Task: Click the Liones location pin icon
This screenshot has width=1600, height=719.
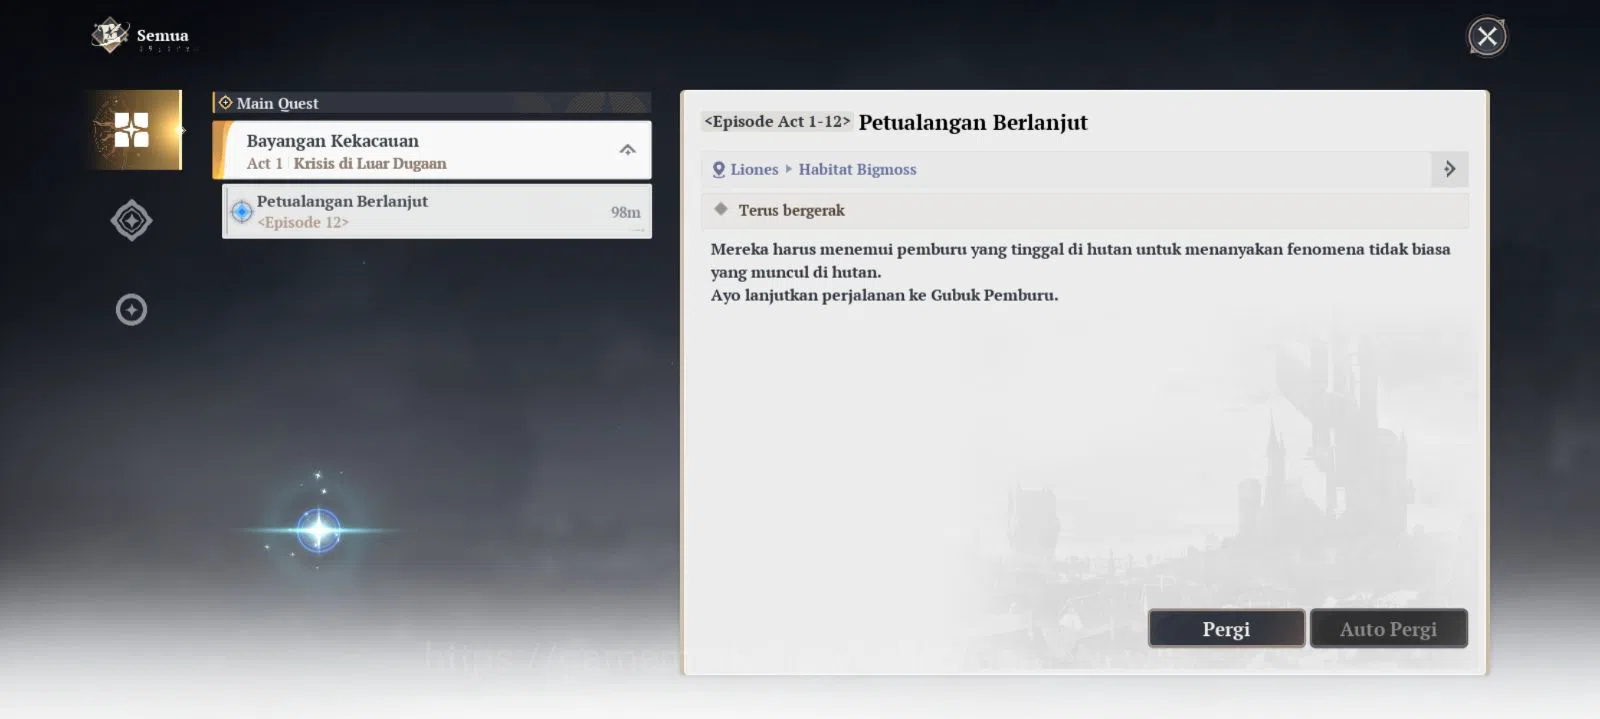Action: point(718,170)
